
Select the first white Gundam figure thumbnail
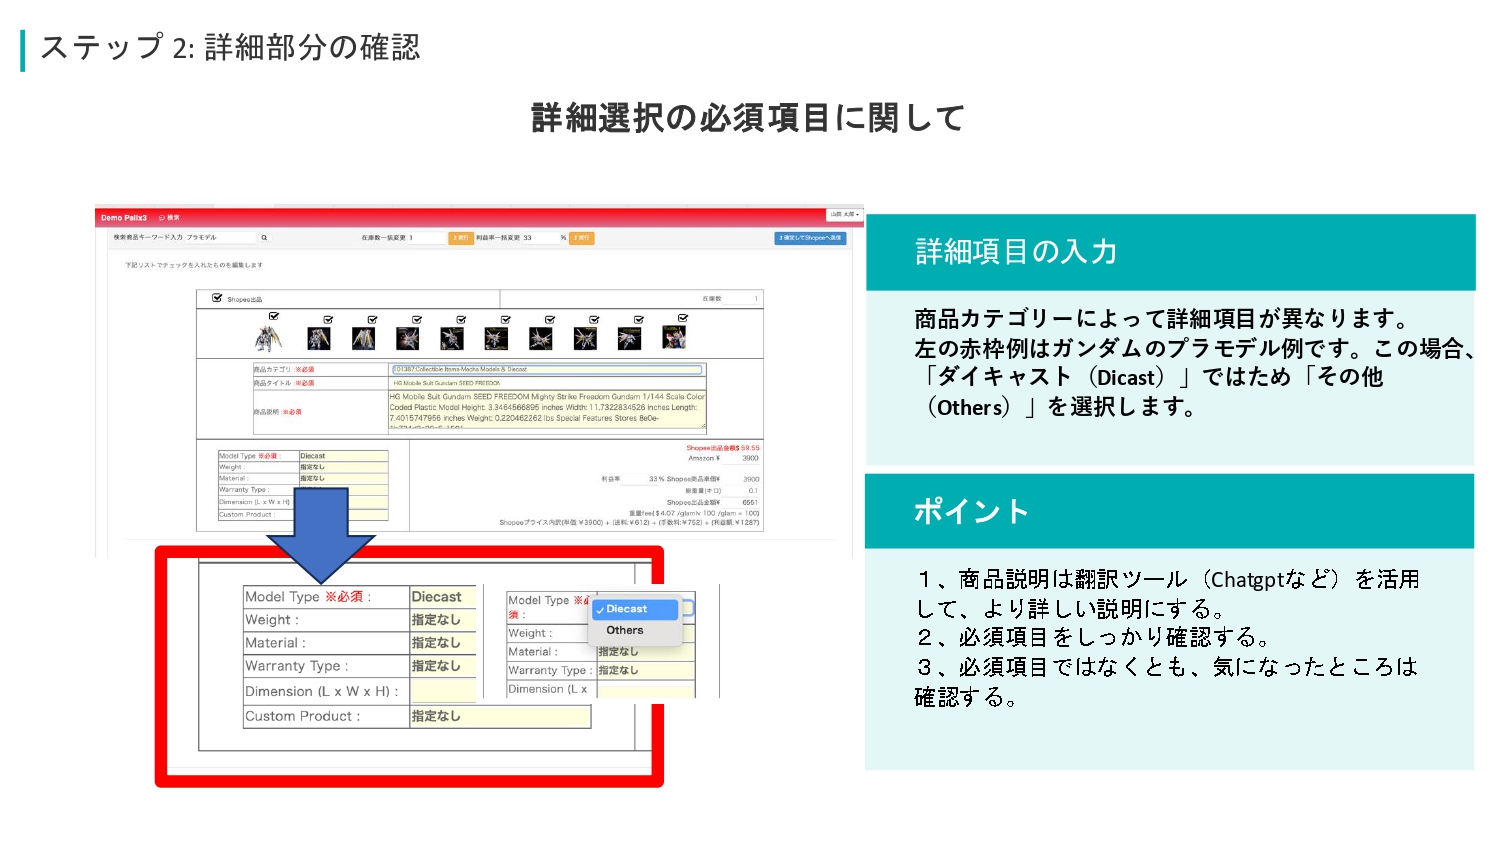tap(268, 339)
